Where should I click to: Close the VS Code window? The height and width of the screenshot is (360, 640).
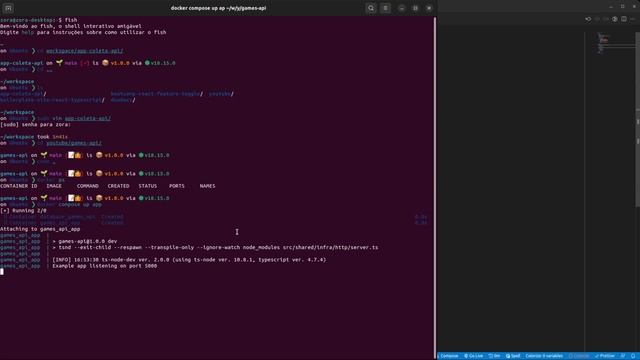point(634,7)
